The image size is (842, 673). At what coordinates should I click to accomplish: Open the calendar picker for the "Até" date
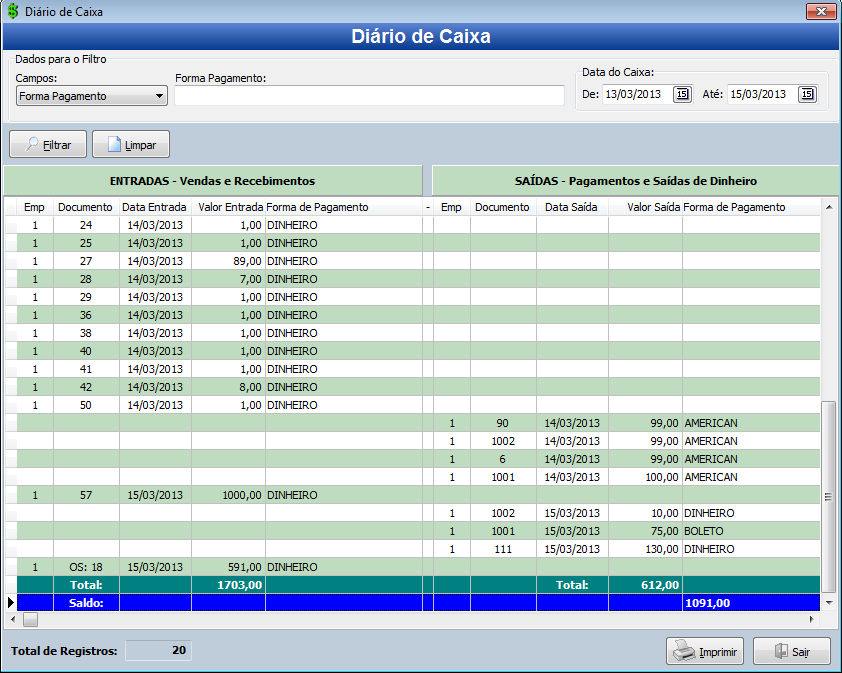point(806,94)
